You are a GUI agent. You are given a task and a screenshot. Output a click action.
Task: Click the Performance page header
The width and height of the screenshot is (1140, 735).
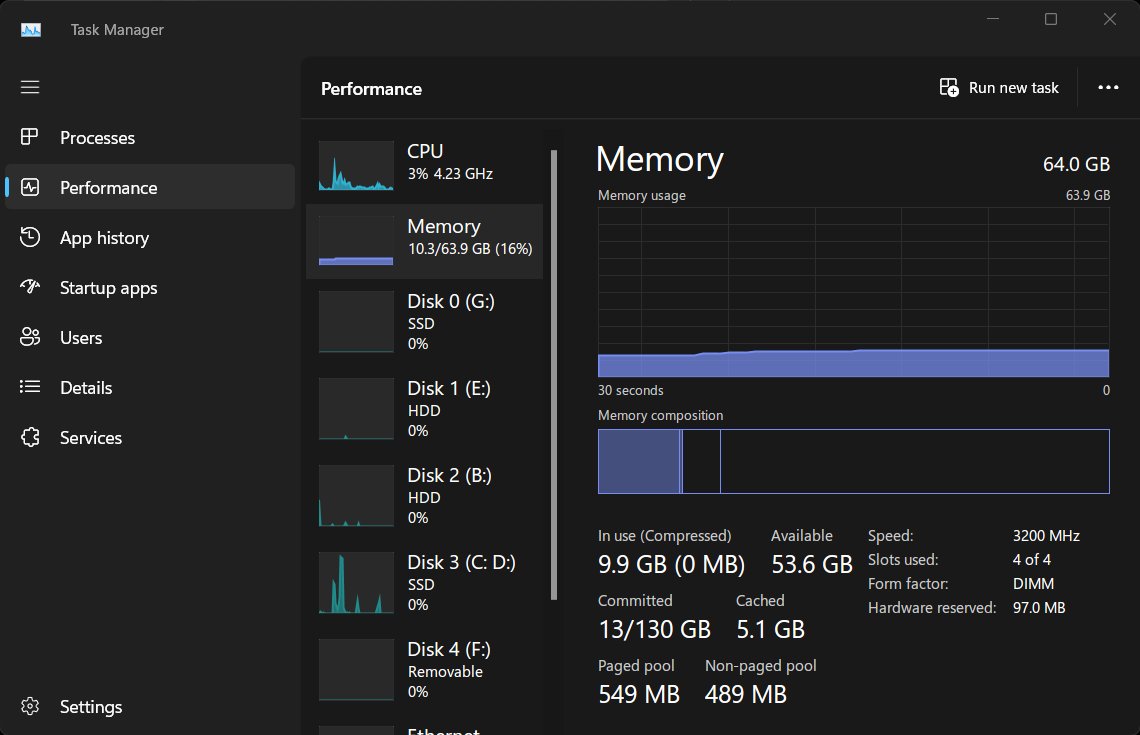[372, 89]
